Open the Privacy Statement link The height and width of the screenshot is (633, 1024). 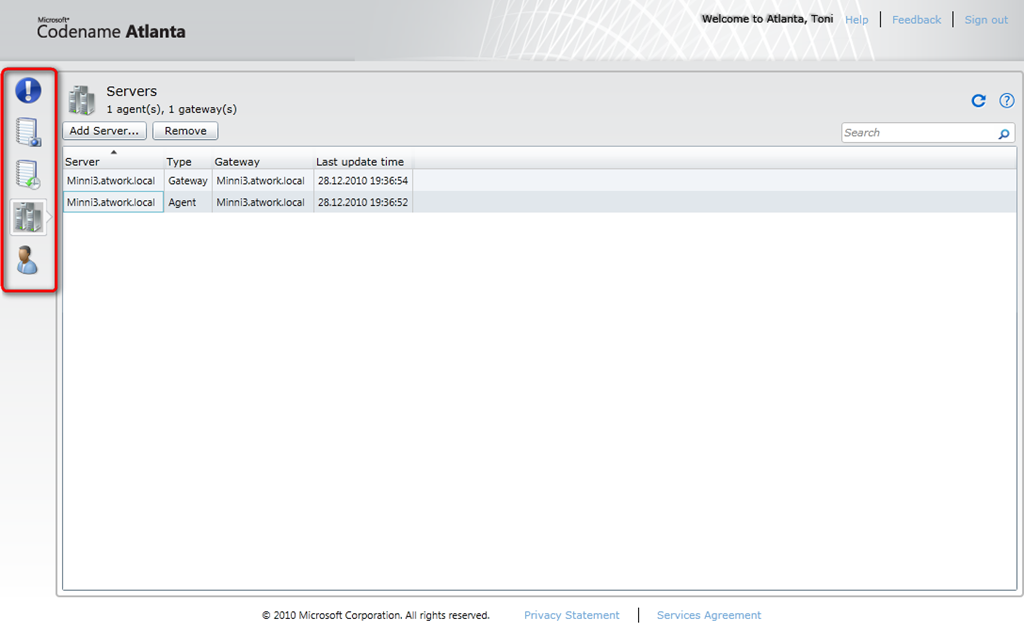571,615
